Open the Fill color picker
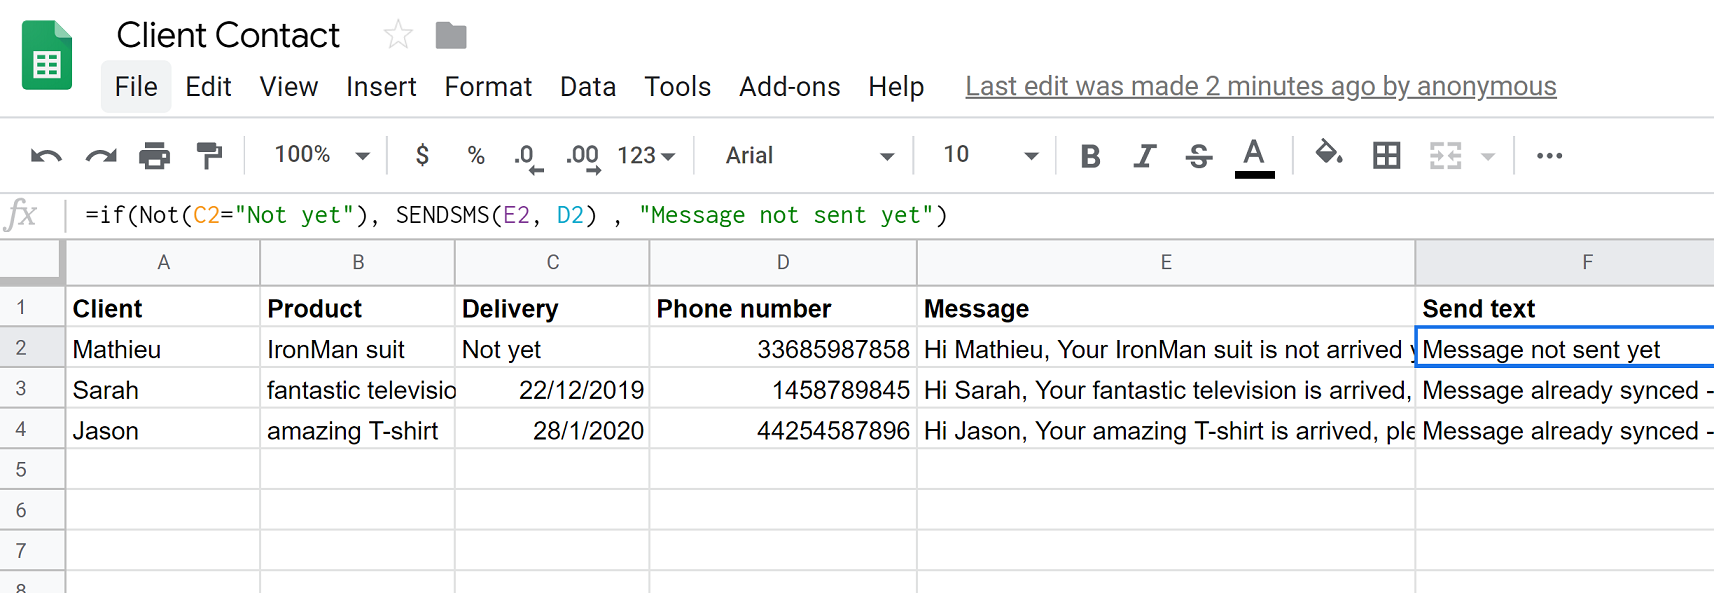This screenshot has width=1714, height=593. pos(1329,155)
